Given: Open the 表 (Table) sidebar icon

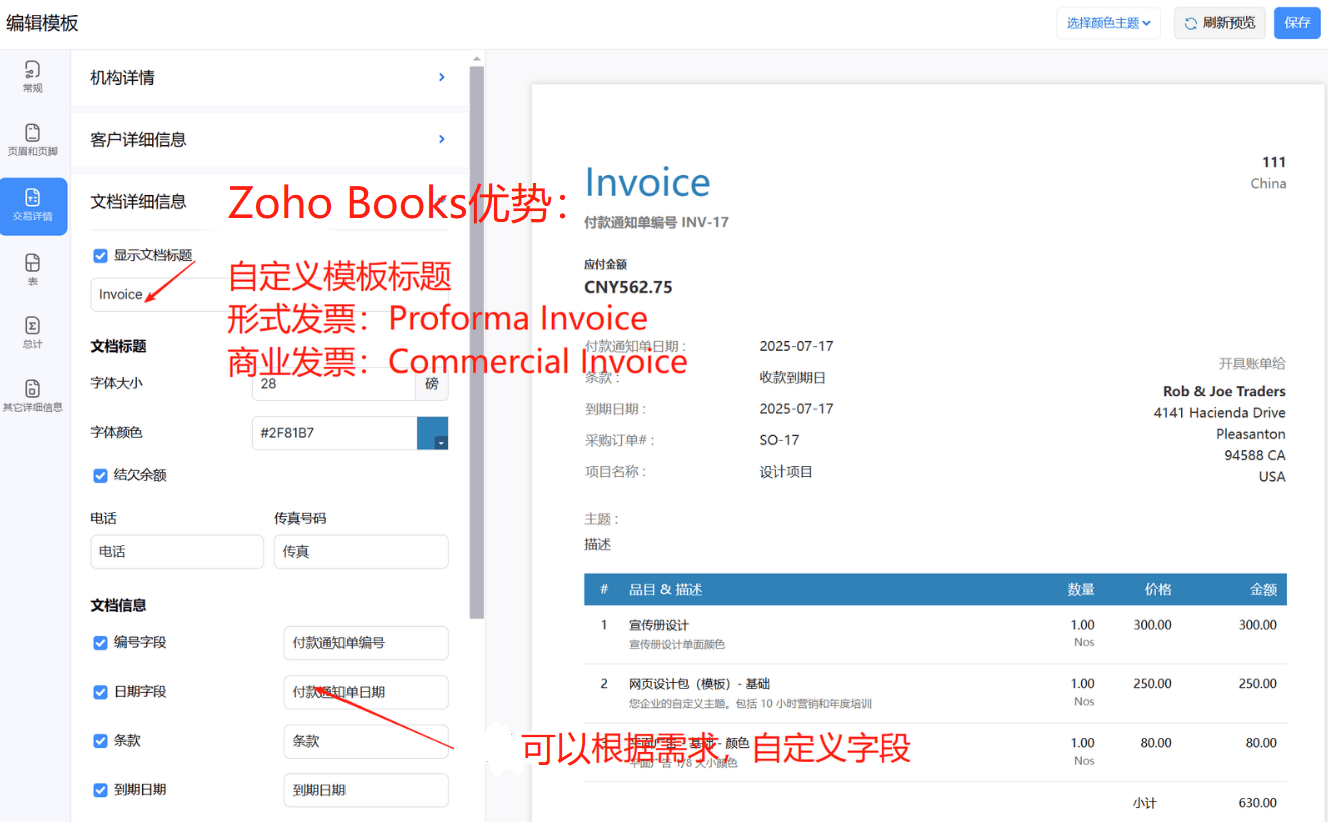Looking at the screenshot, I should 33,270.
